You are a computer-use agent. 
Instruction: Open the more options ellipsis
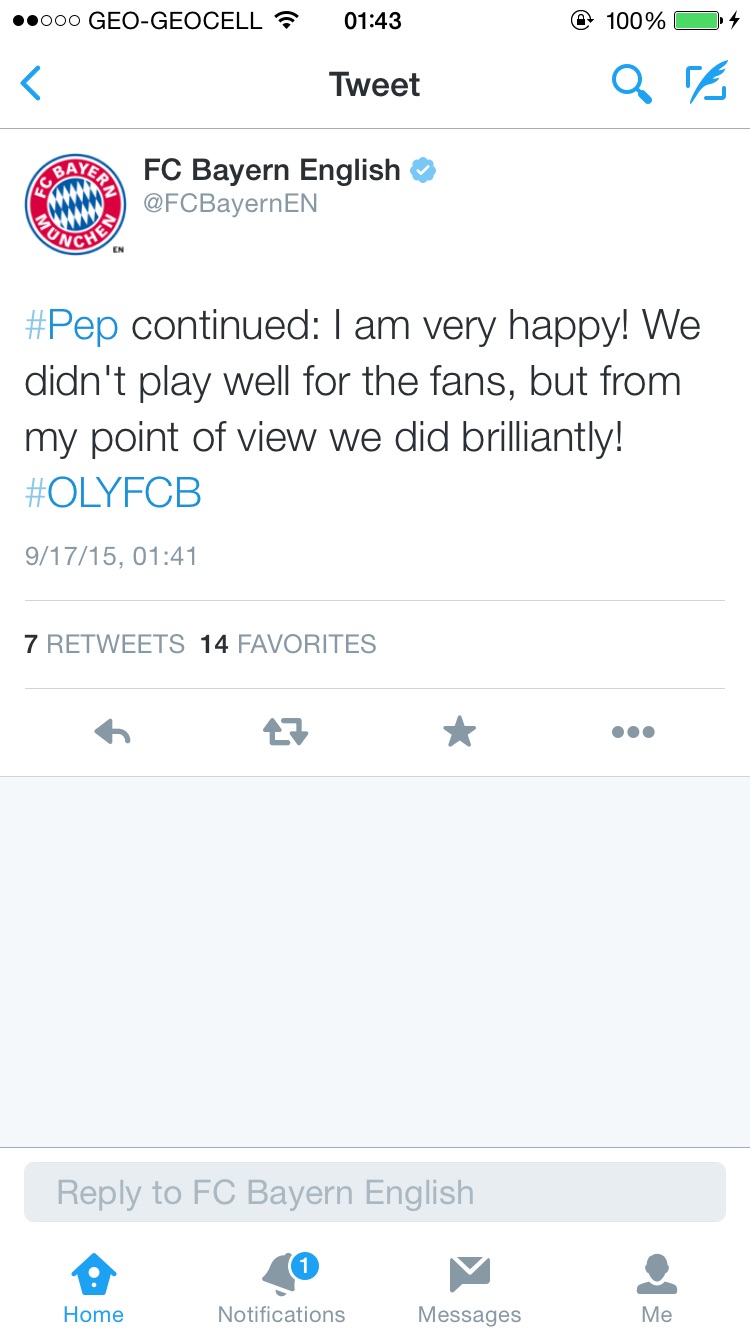pyautogui.click(x=633, y=733)
